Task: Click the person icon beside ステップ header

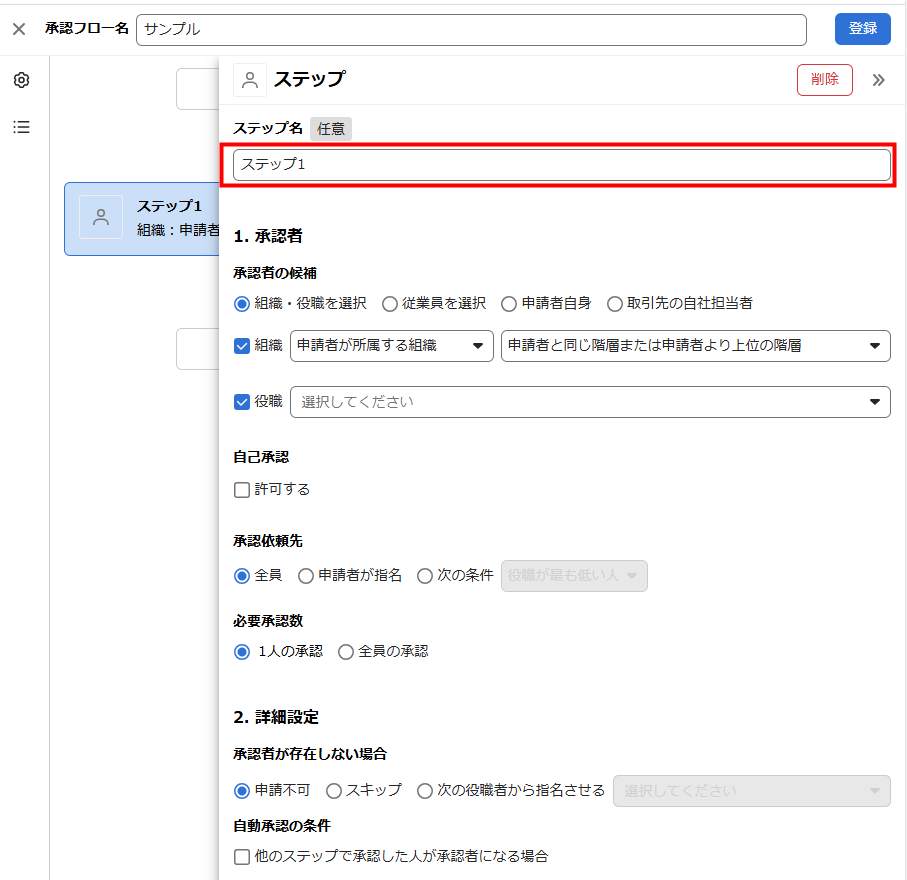Action: tap(250, 80)
